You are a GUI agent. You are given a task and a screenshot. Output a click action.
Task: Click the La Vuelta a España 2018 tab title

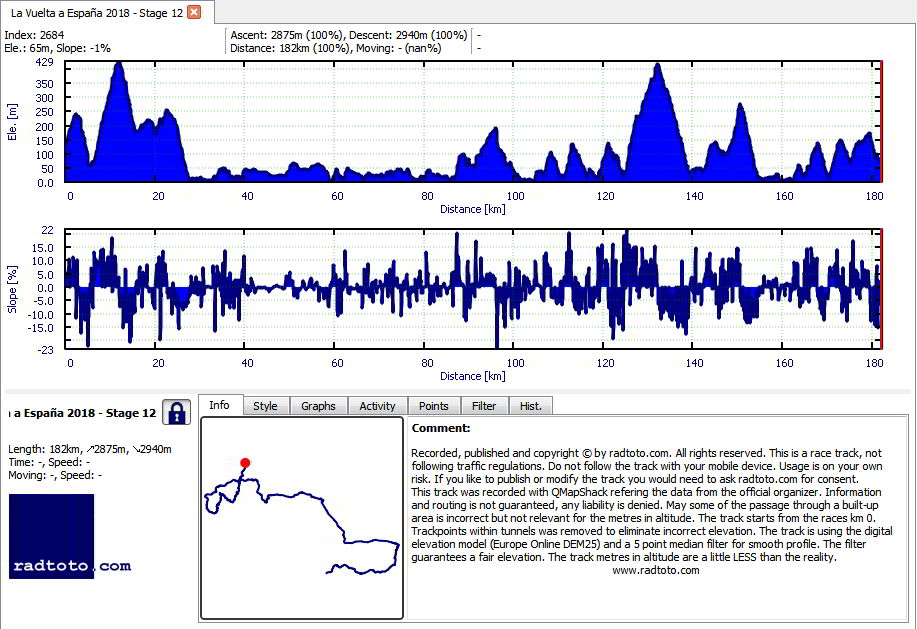(x=97, y=12)
